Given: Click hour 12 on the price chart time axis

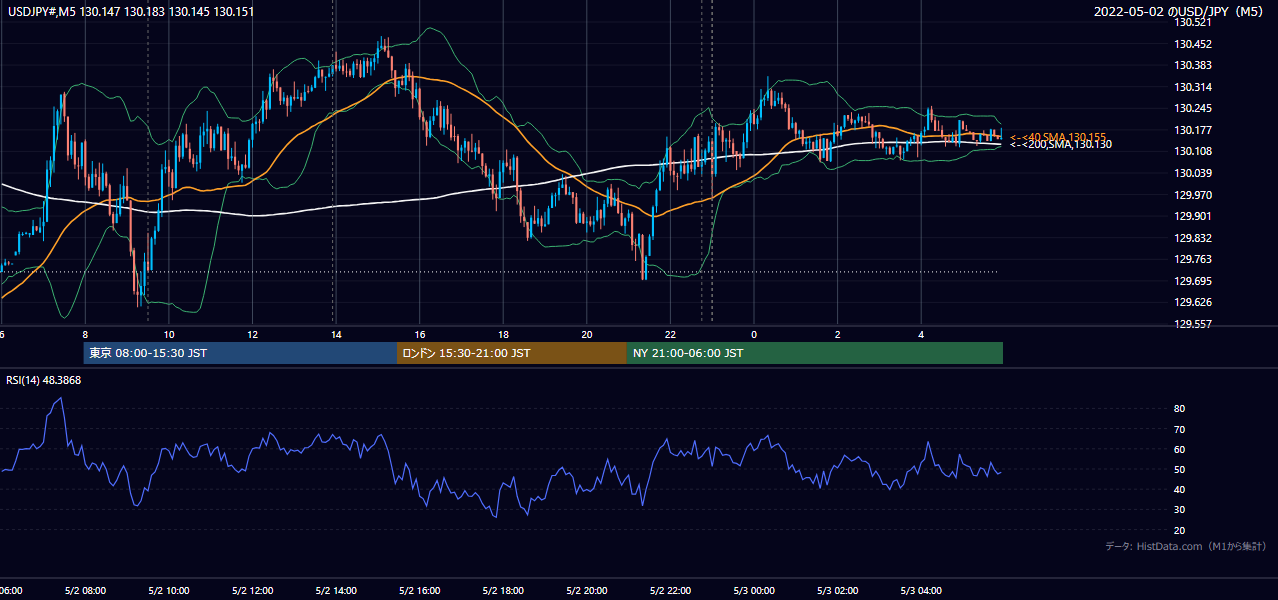Looking at the screenshot, I should pyautogui.click(x=252, y=334).
